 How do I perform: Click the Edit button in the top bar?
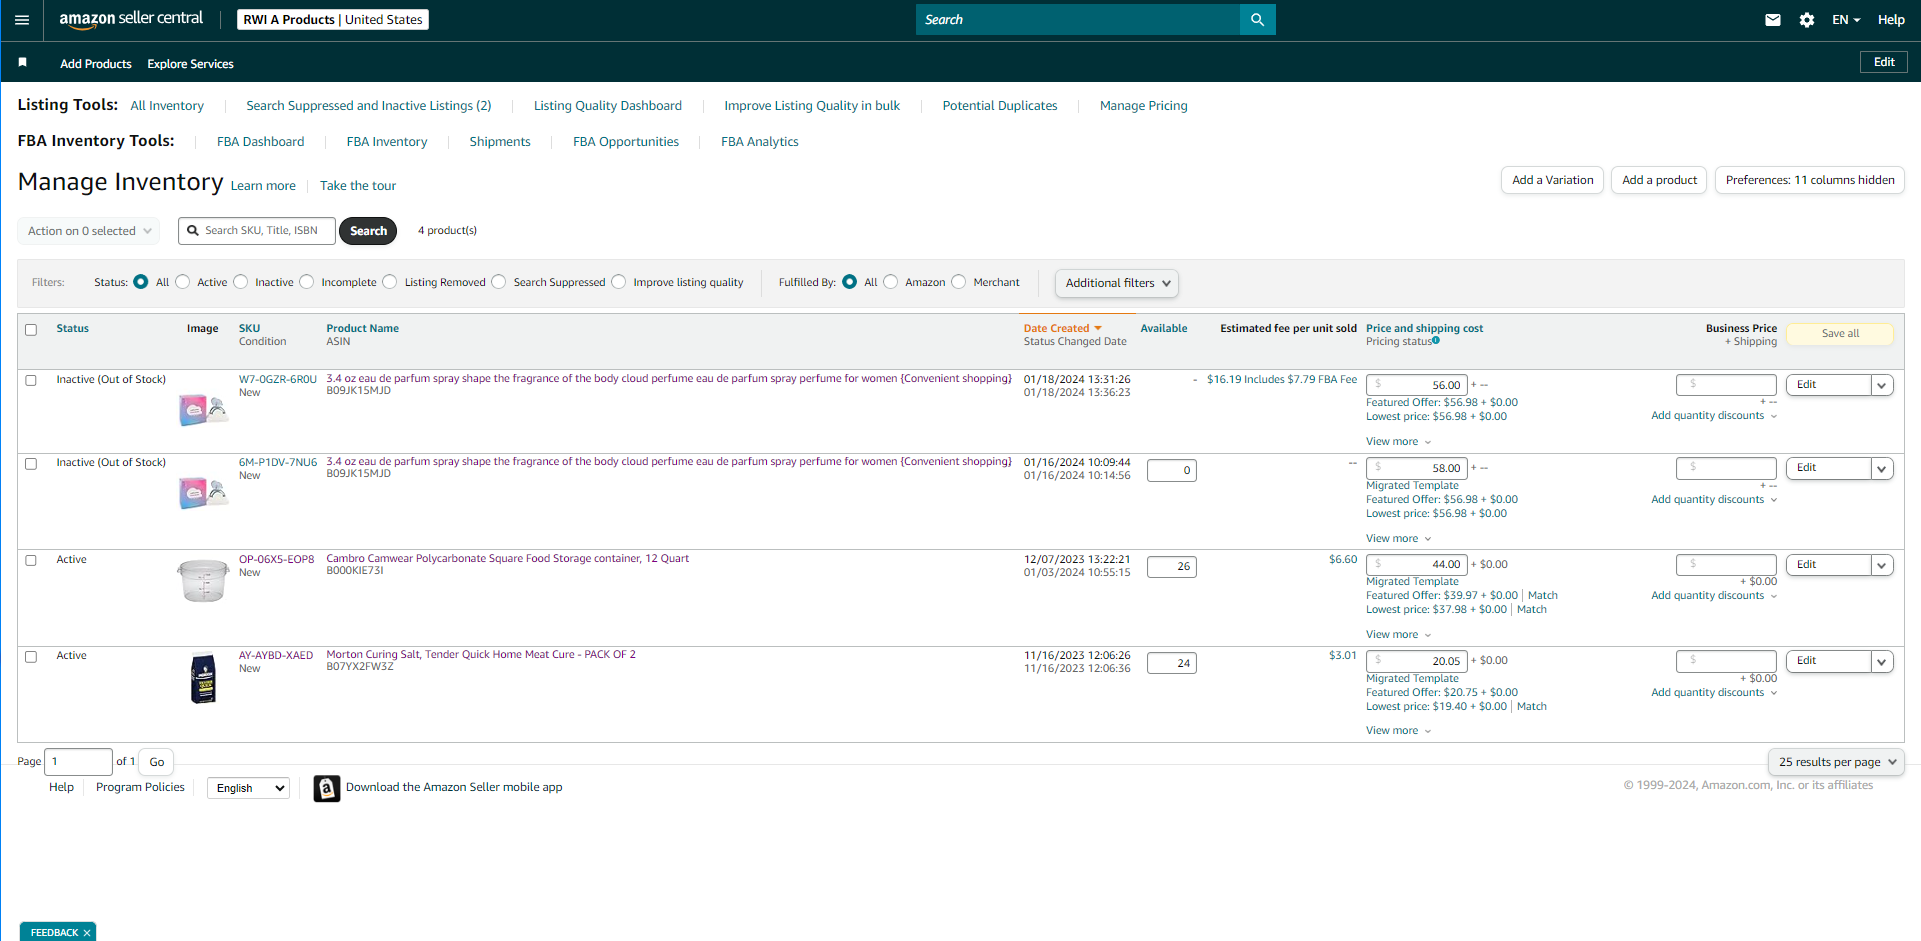tap(1884, 62)
